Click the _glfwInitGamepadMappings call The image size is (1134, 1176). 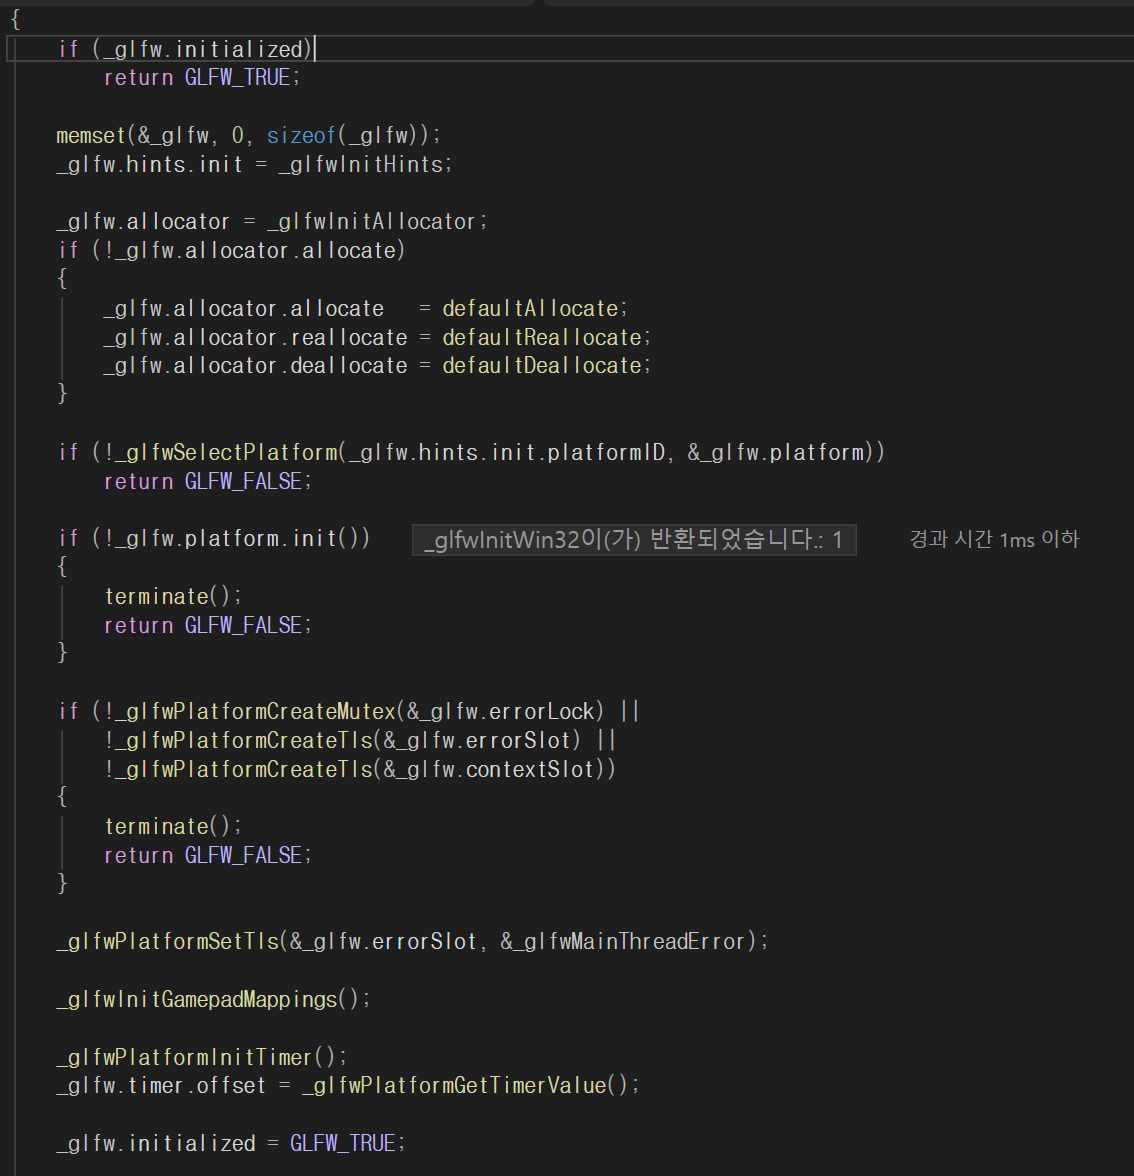pos(200,998)
